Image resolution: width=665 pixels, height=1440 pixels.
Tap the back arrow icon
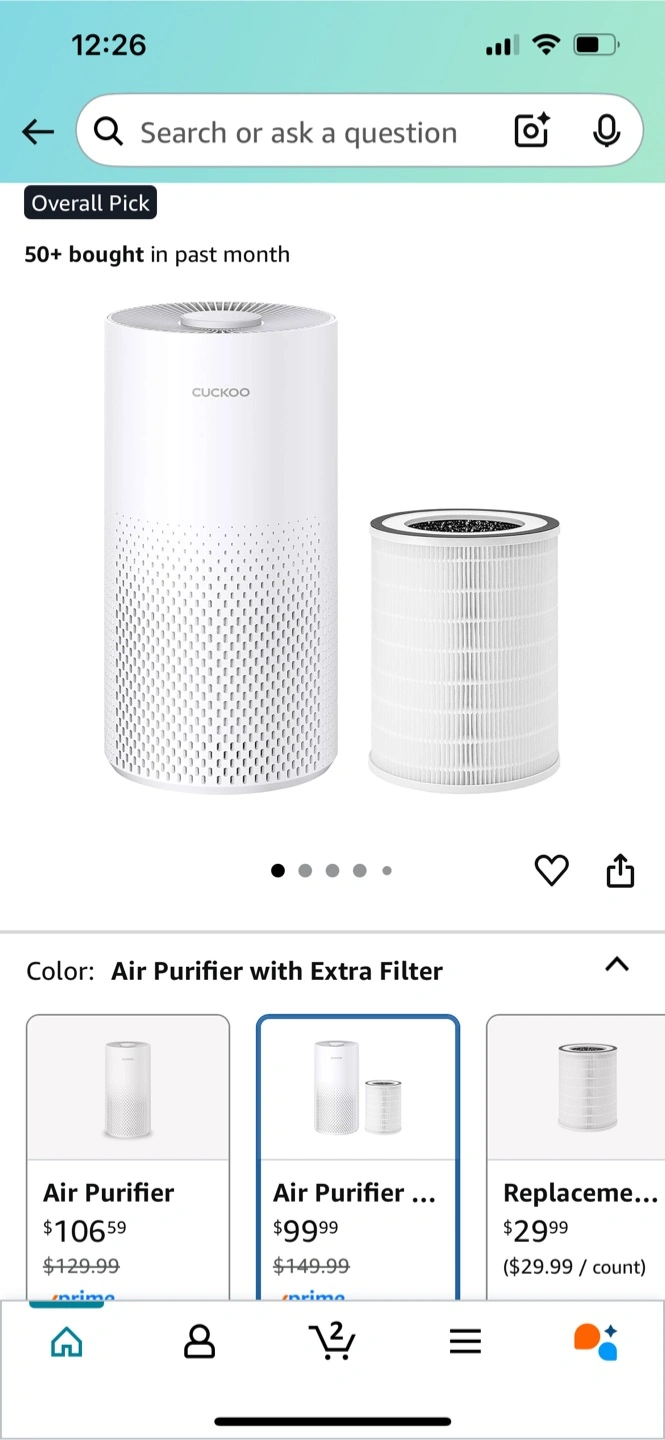38,131
